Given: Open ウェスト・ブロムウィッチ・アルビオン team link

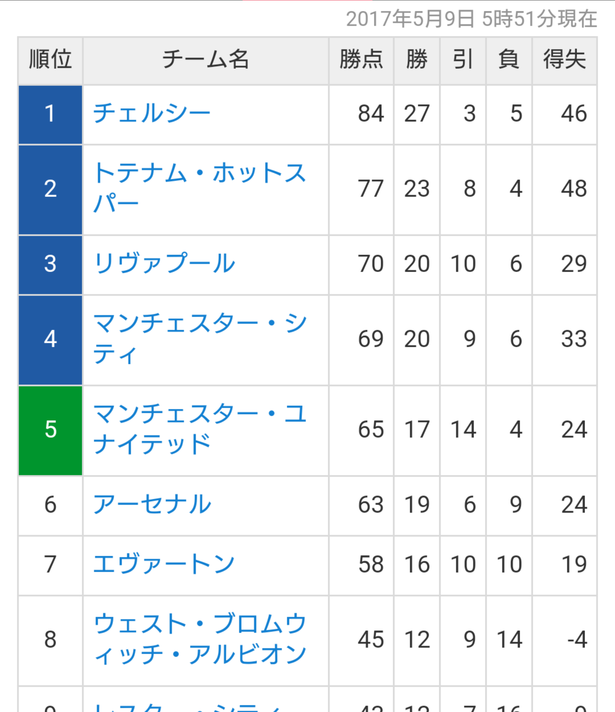Looking at the screenshot, I should pos(200,639).
